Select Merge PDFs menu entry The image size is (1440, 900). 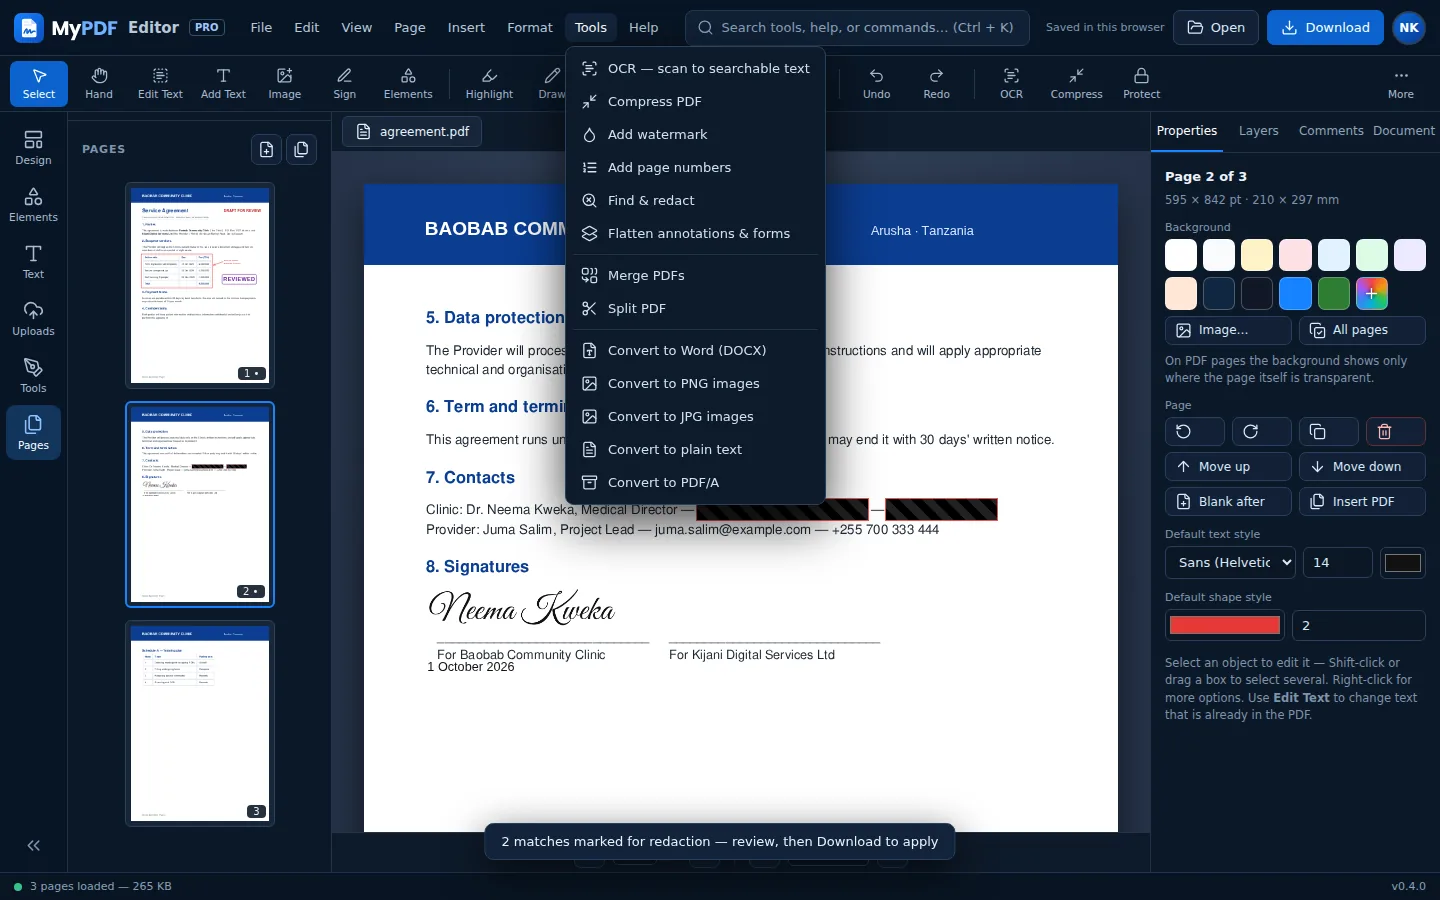click(695, 275)
